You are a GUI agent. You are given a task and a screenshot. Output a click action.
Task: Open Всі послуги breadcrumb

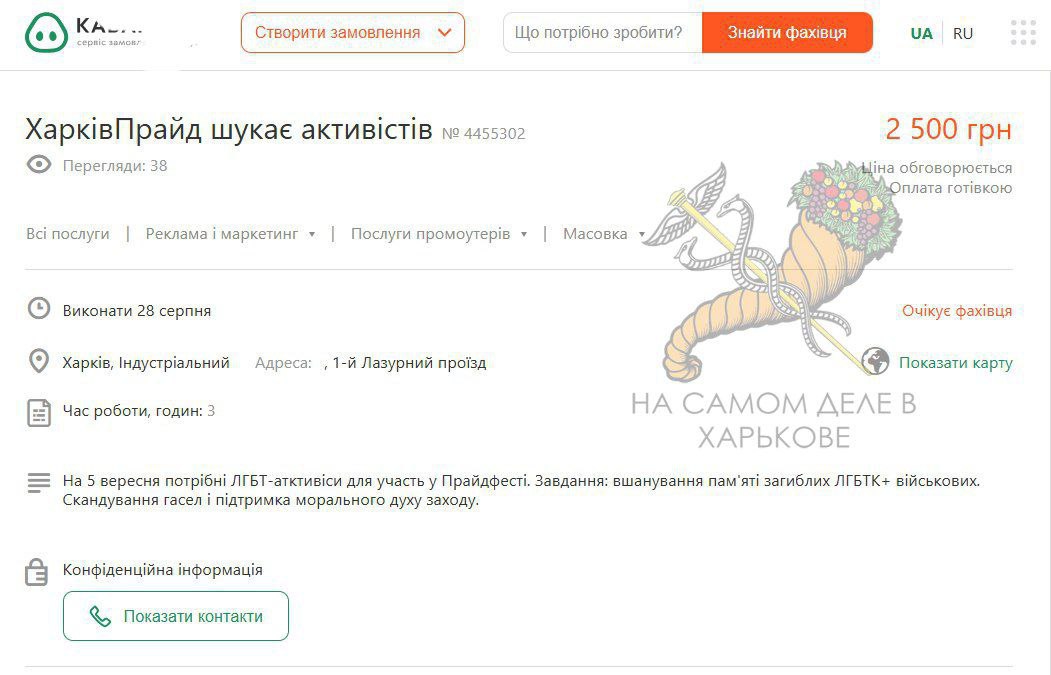pyautogui.click(x=68, y=234)
